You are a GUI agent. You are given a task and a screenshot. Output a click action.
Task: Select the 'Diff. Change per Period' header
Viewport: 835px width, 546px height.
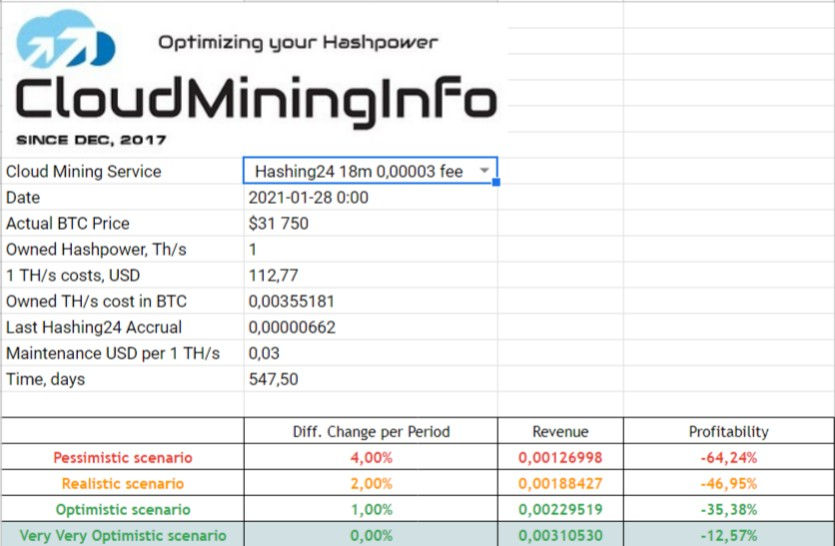click(x=371, y=431)
